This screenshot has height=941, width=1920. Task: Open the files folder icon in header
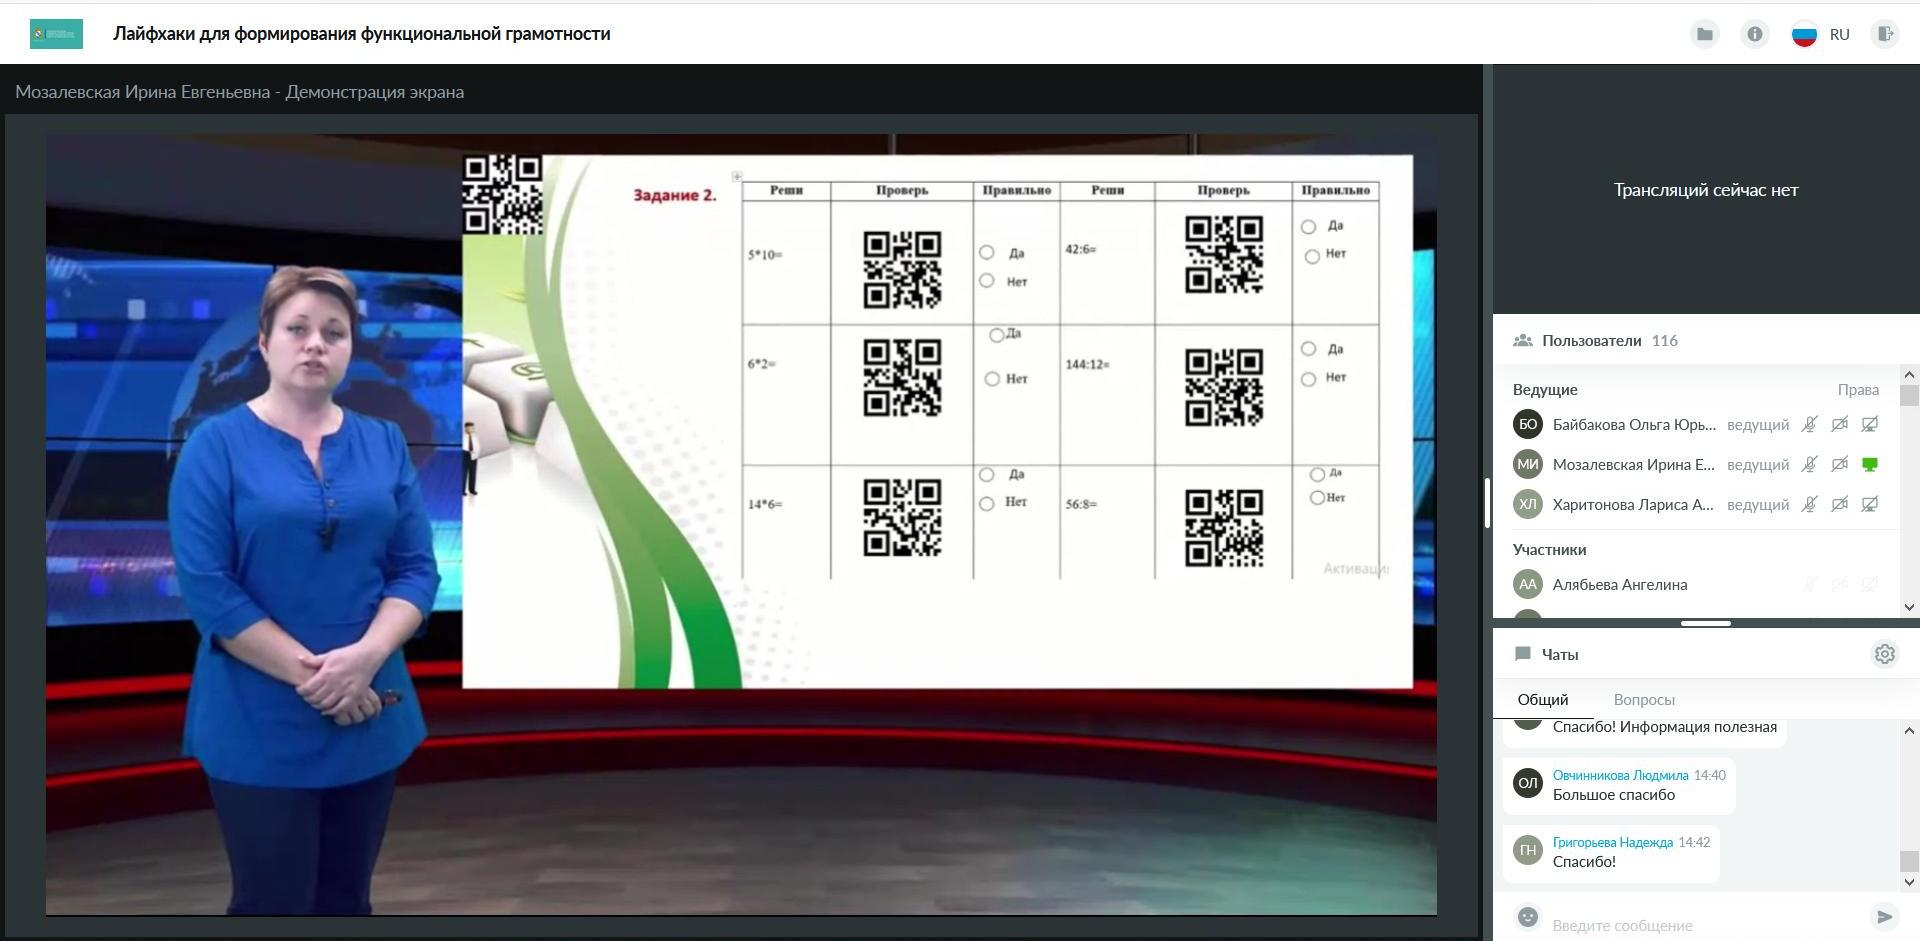click(1705, 34)
